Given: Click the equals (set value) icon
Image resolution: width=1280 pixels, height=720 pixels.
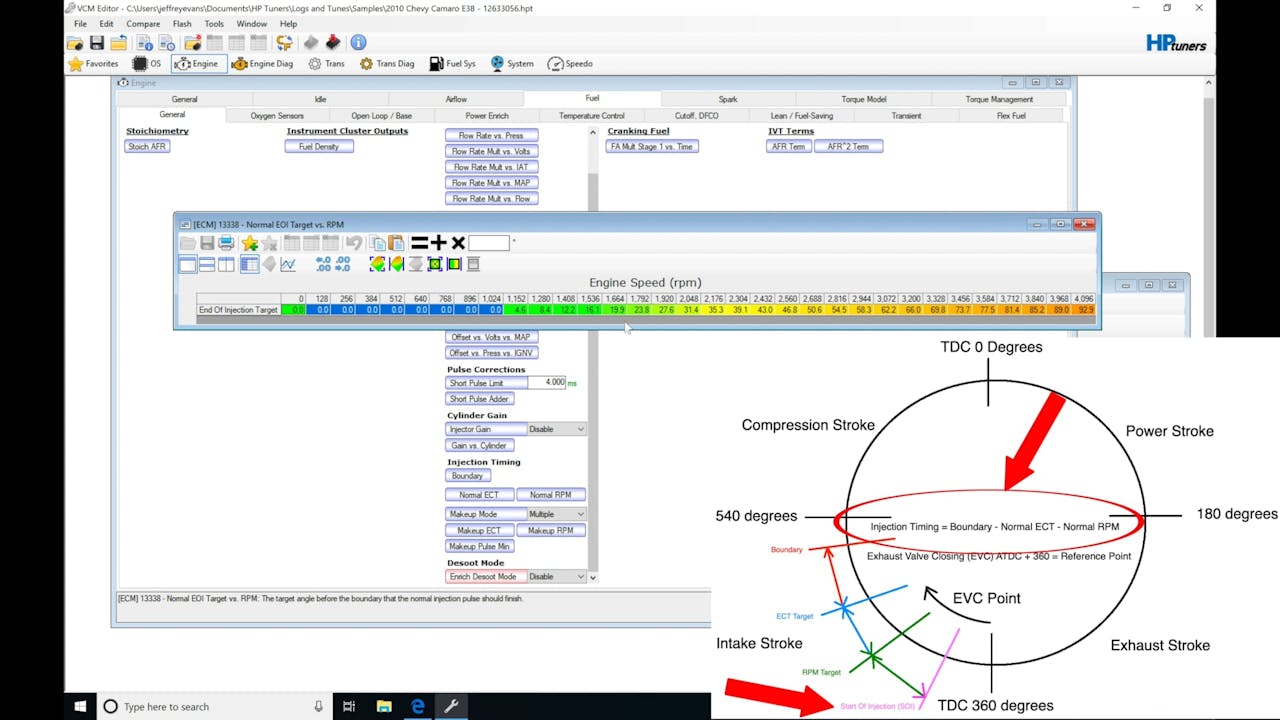Looking at the screenshot, I should (x=420, y=243).
